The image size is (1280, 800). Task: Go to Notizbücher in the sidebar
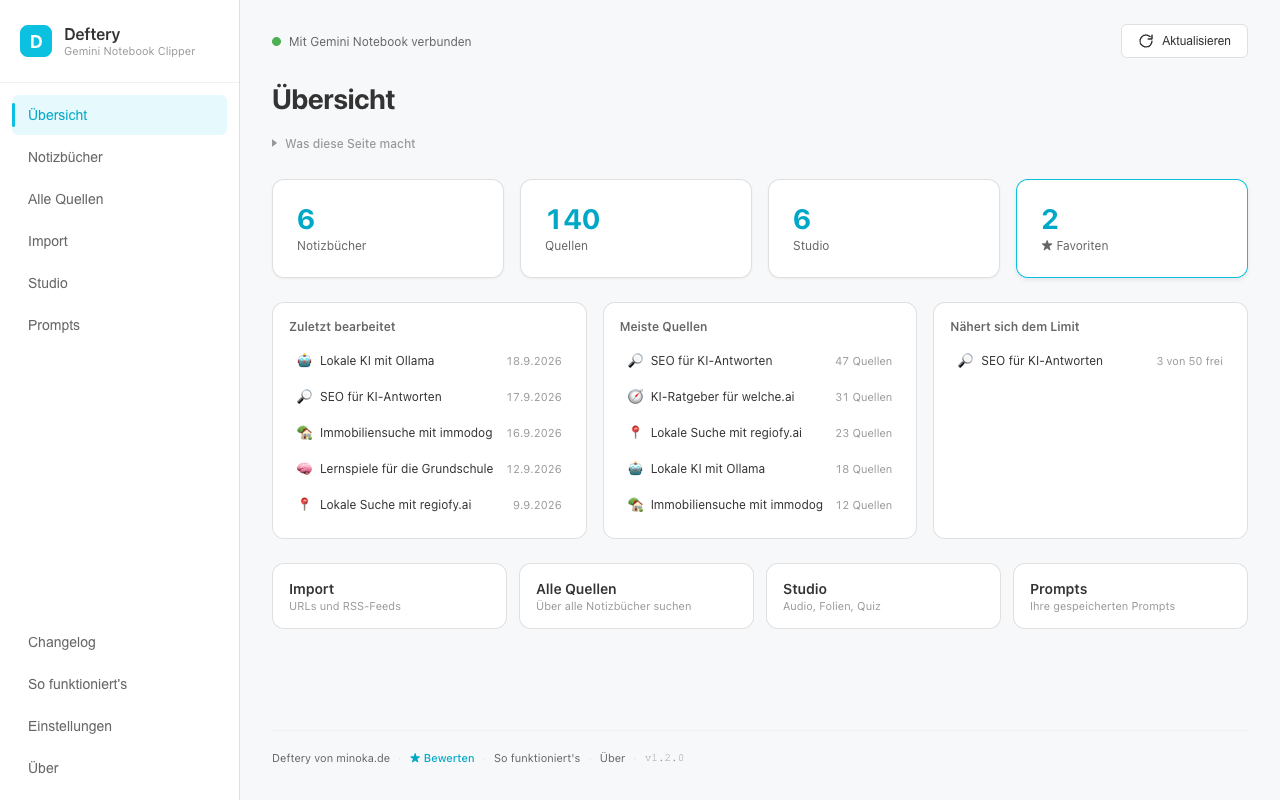[120, 157]
